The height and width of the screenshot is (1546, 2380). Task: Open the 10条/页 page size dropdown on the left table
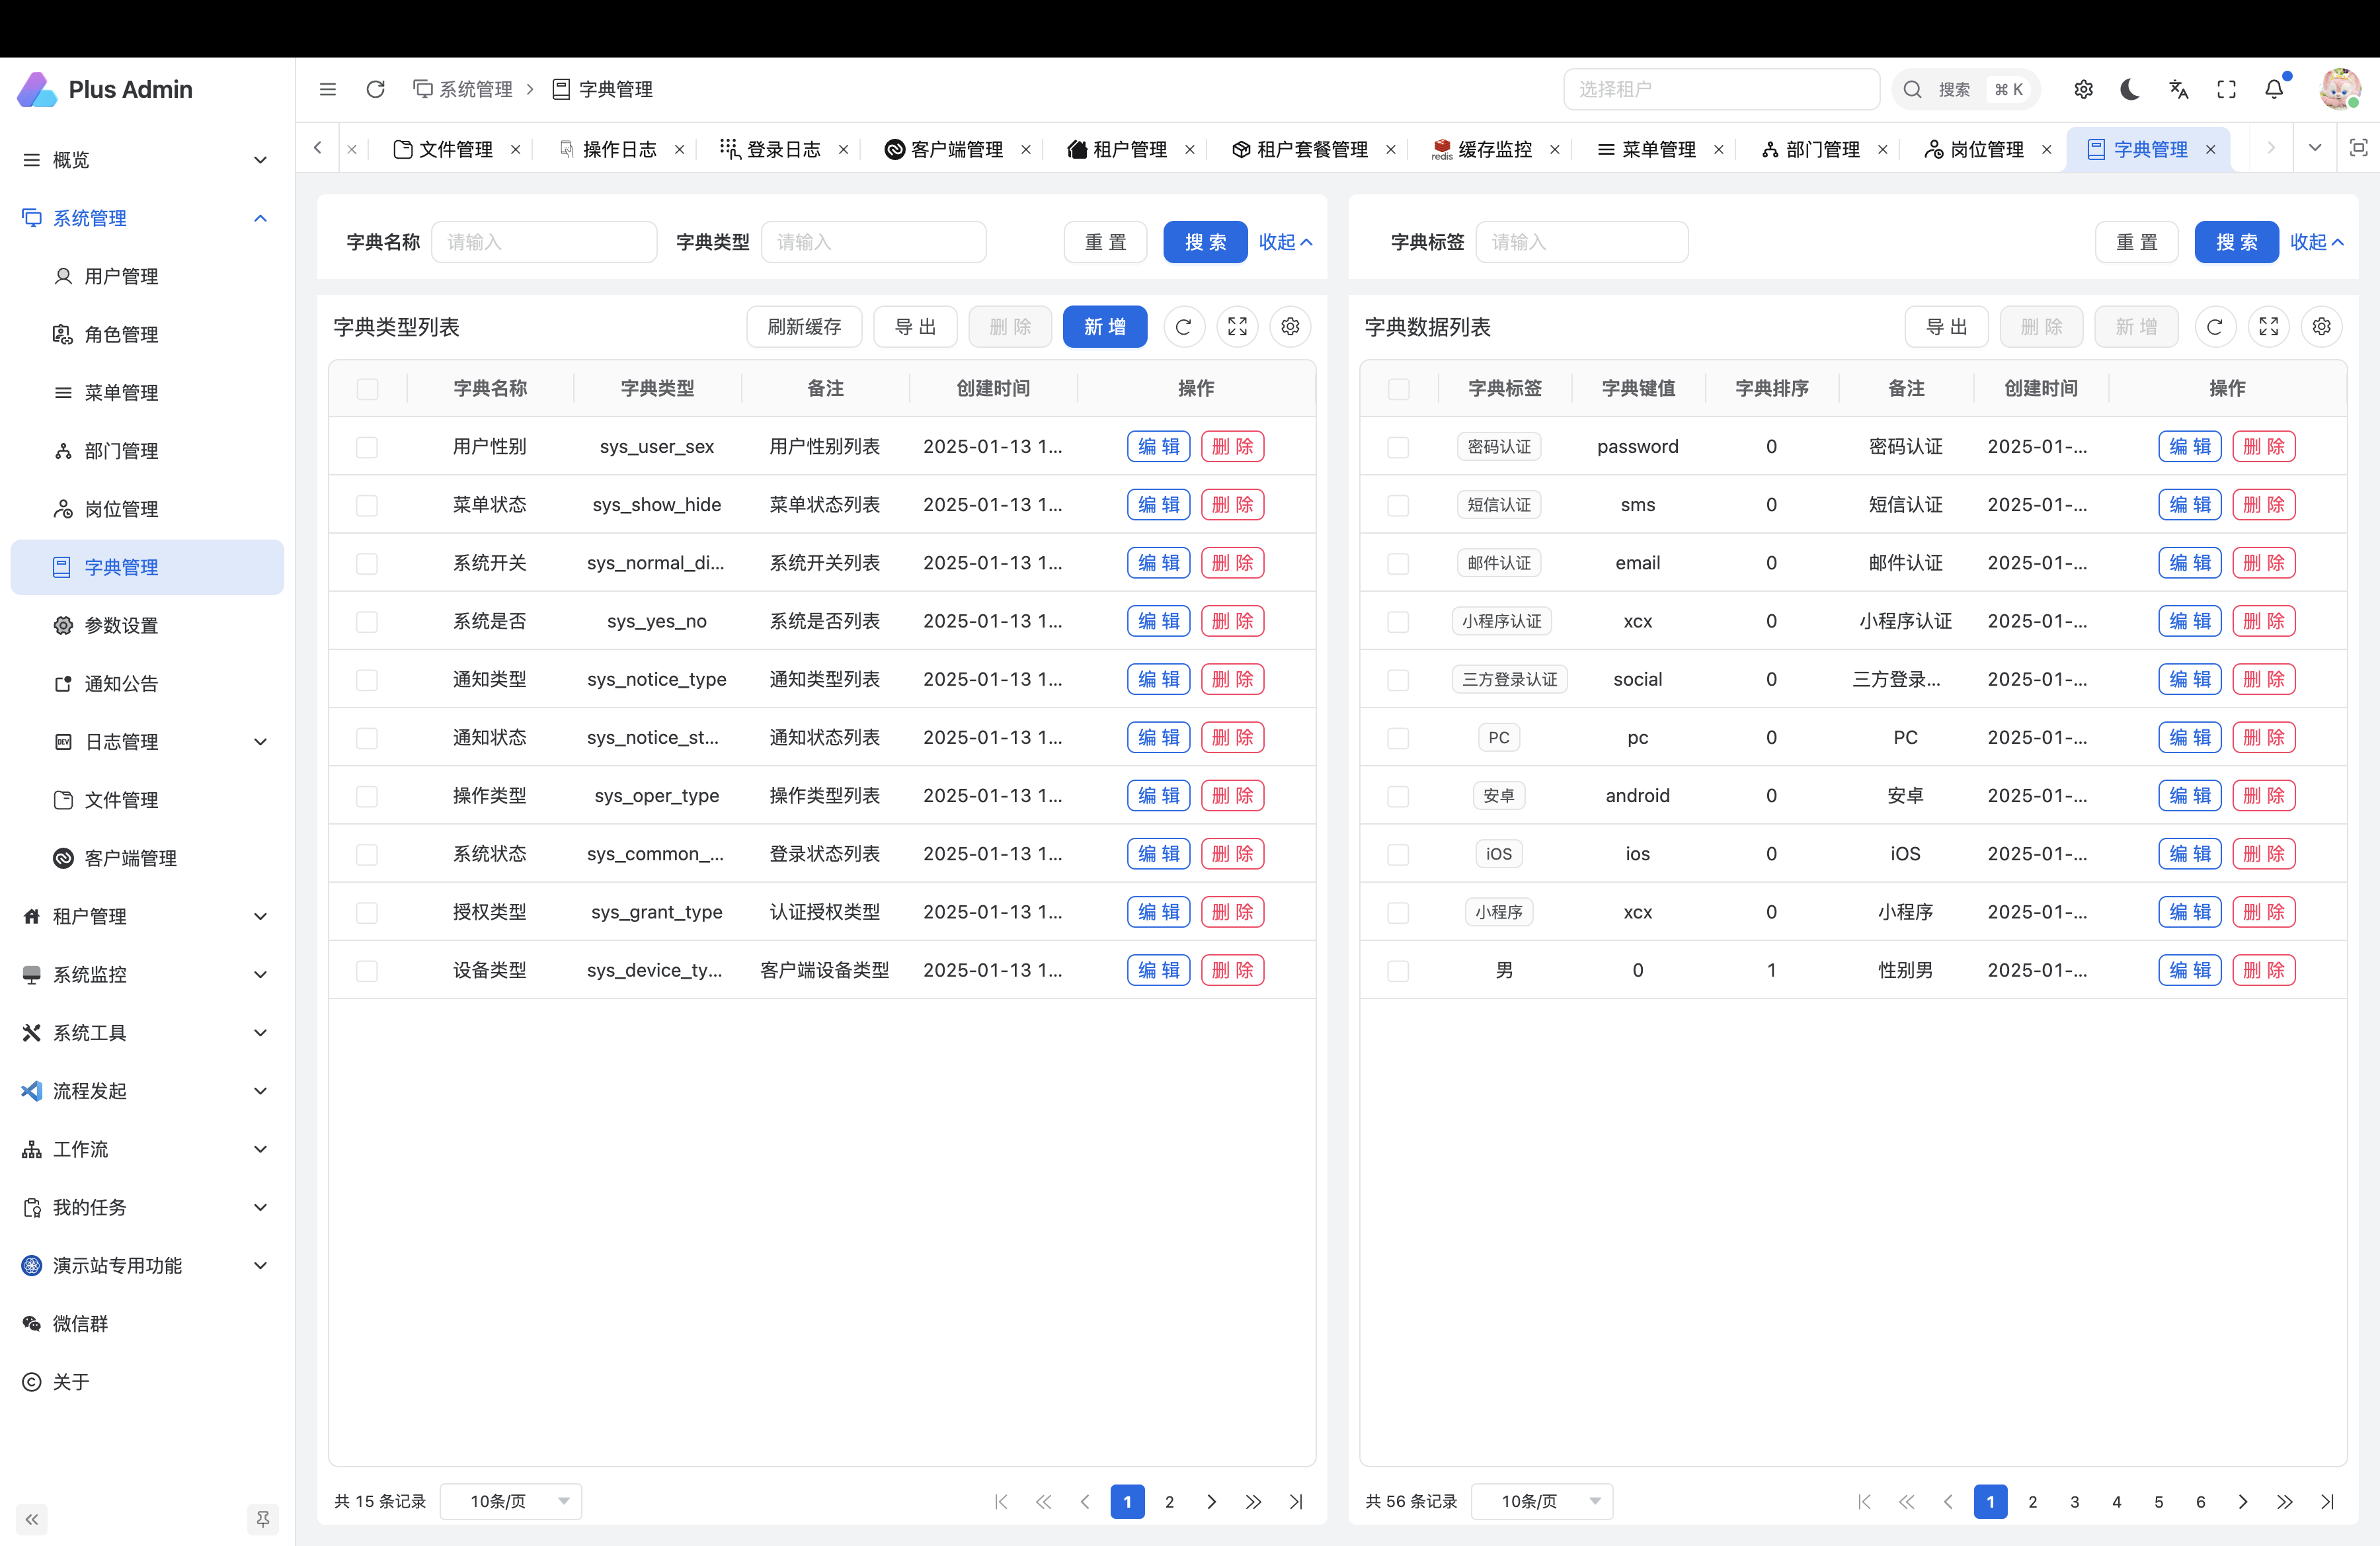pos(512,1501)
